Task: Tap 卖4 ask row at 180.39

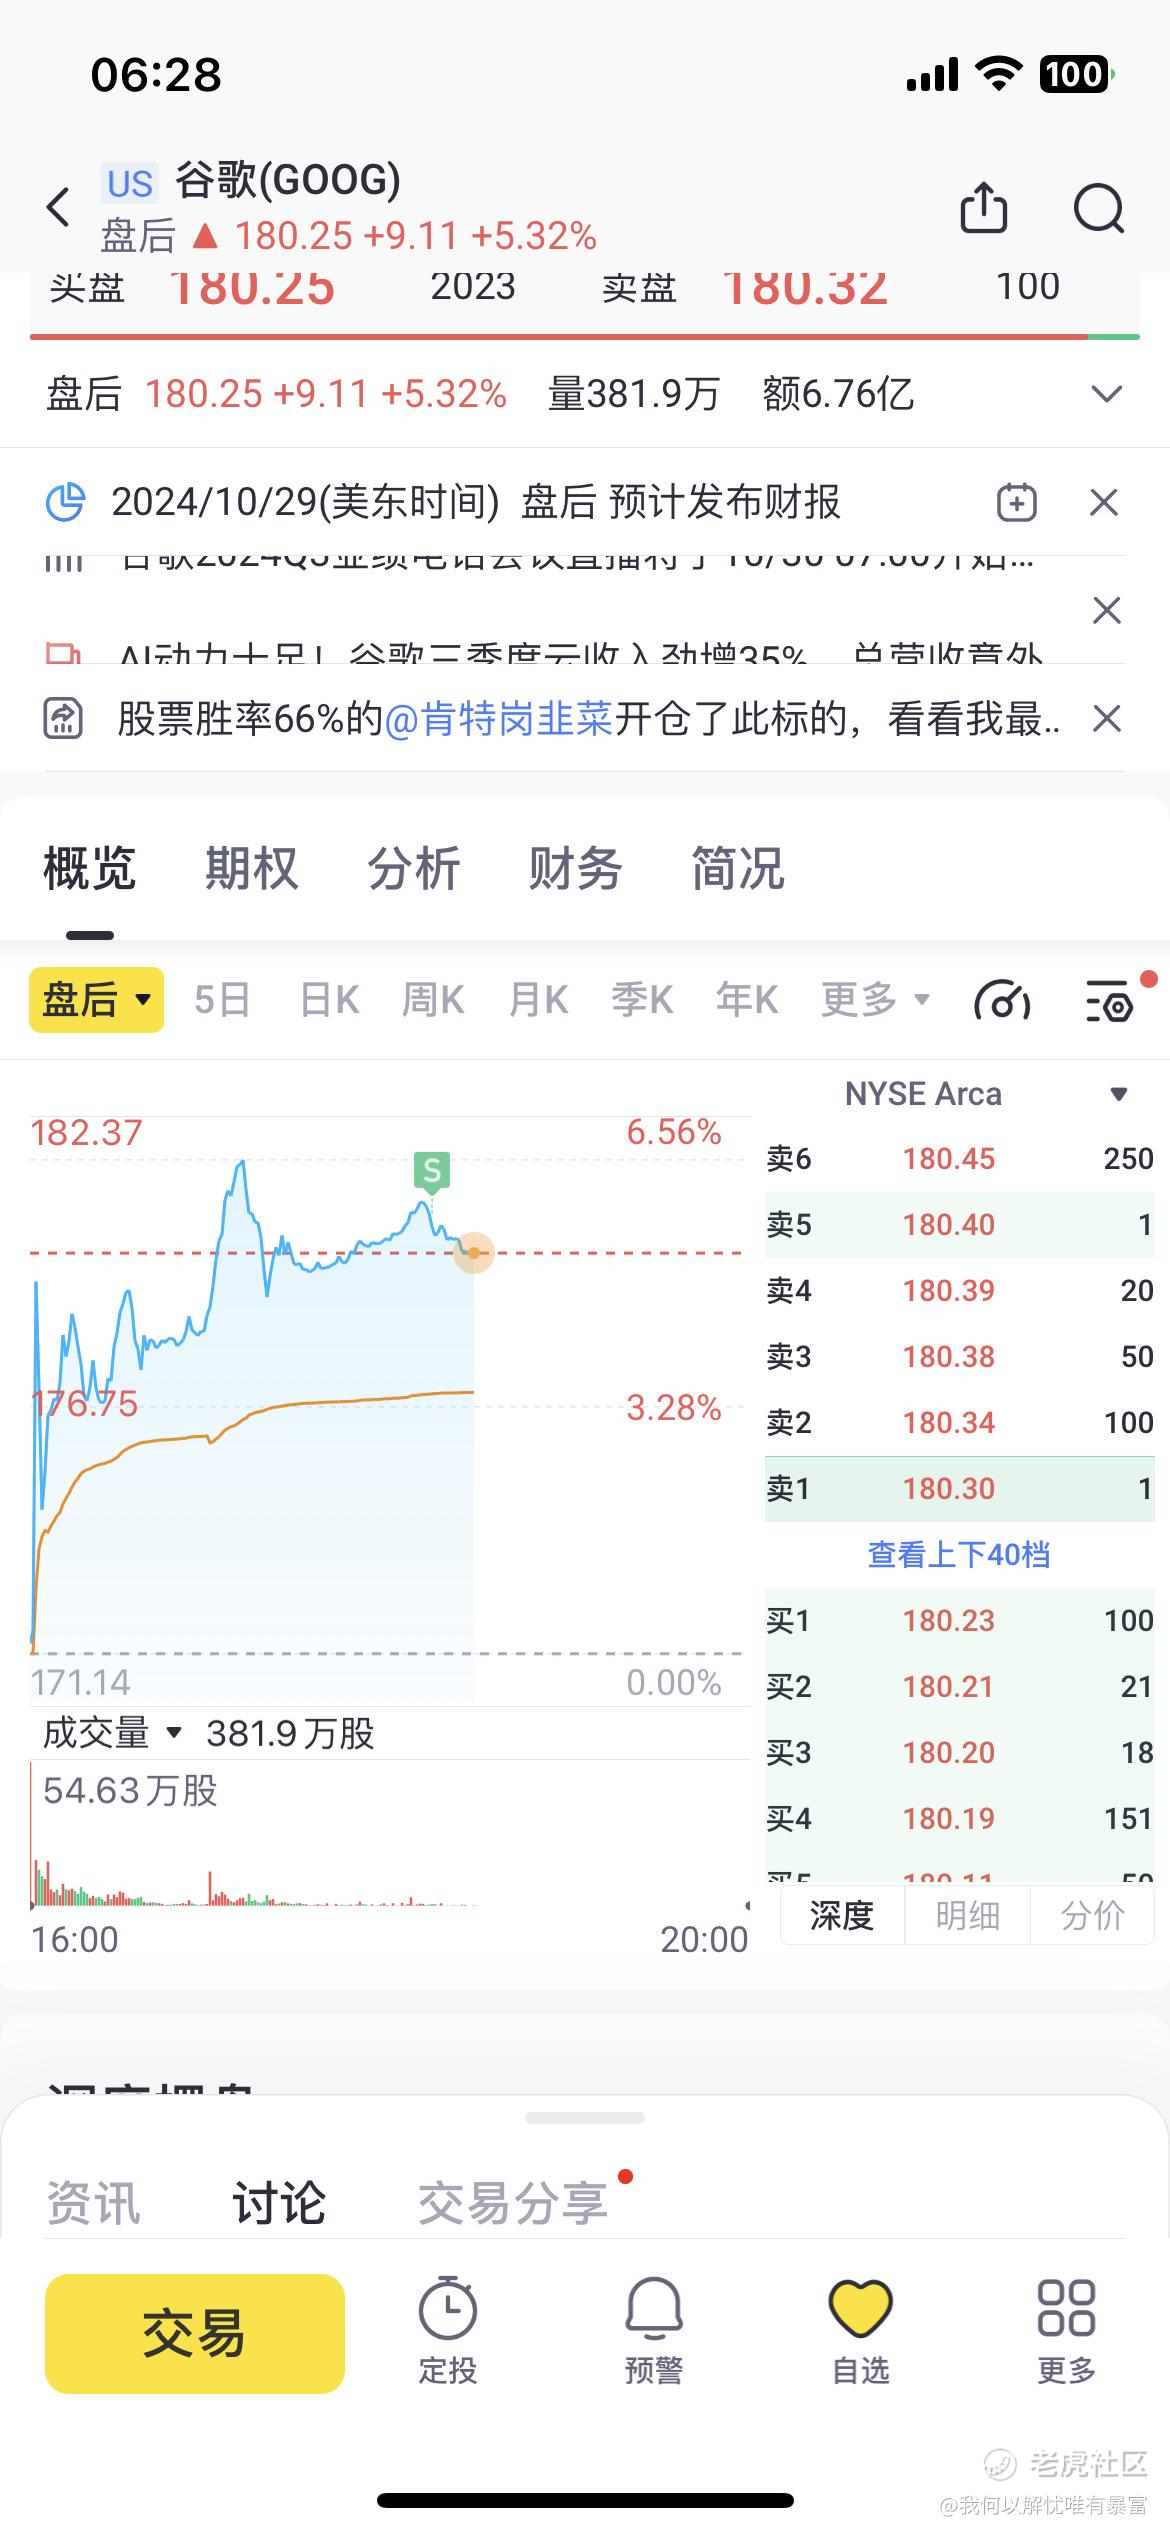Action: point(960,1290)
